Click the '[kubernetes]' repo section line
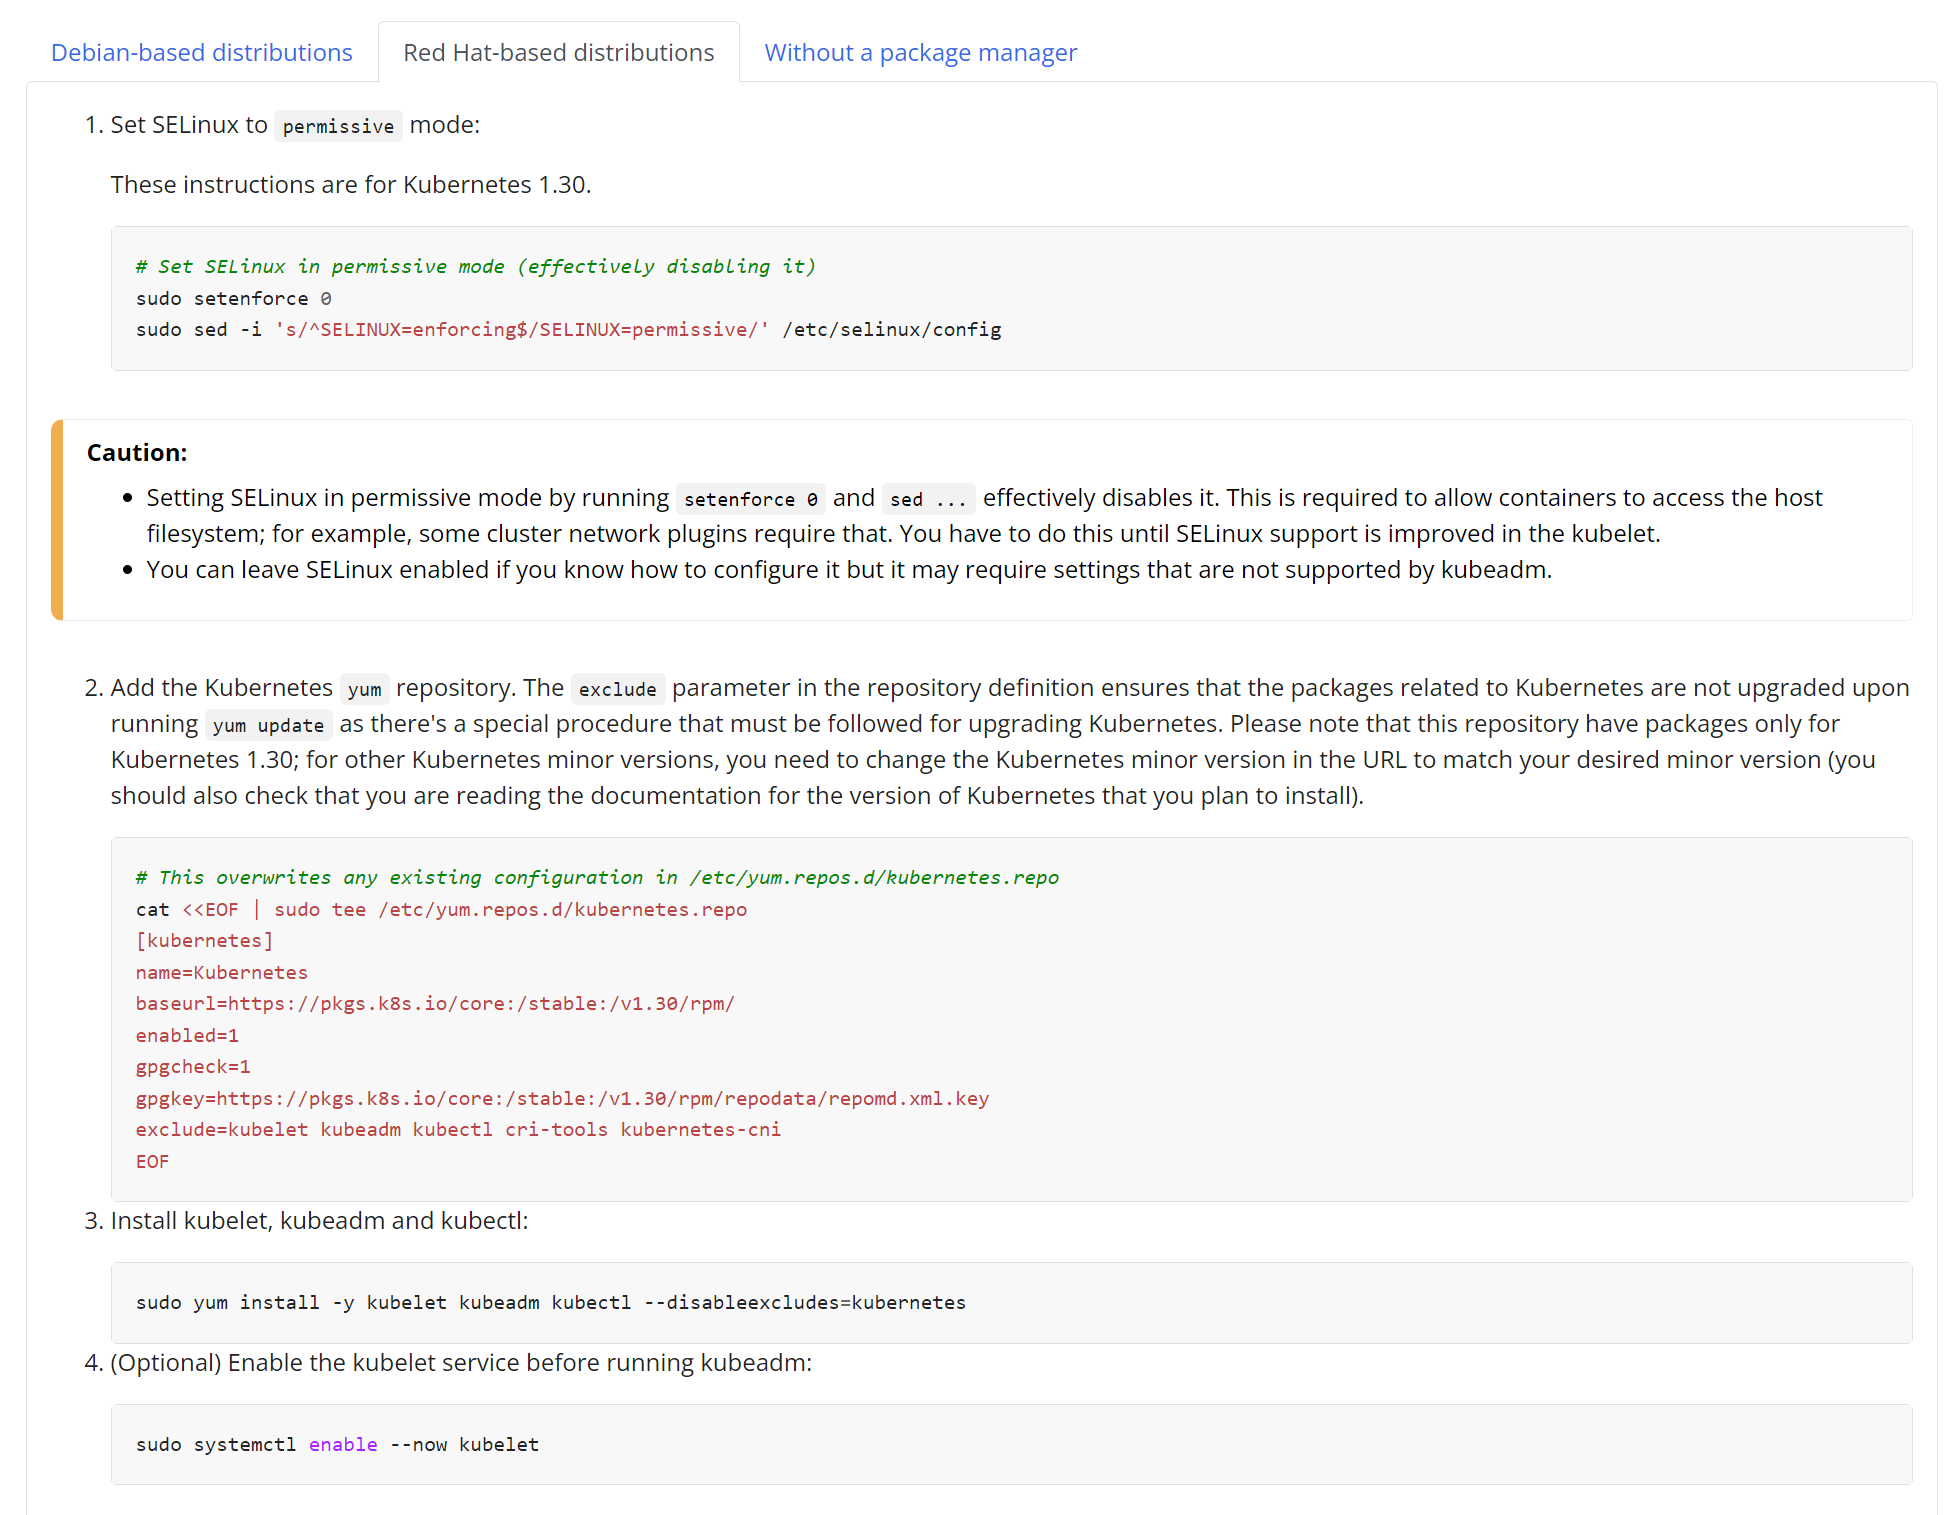1948x1515 pixels. [204, 941]
